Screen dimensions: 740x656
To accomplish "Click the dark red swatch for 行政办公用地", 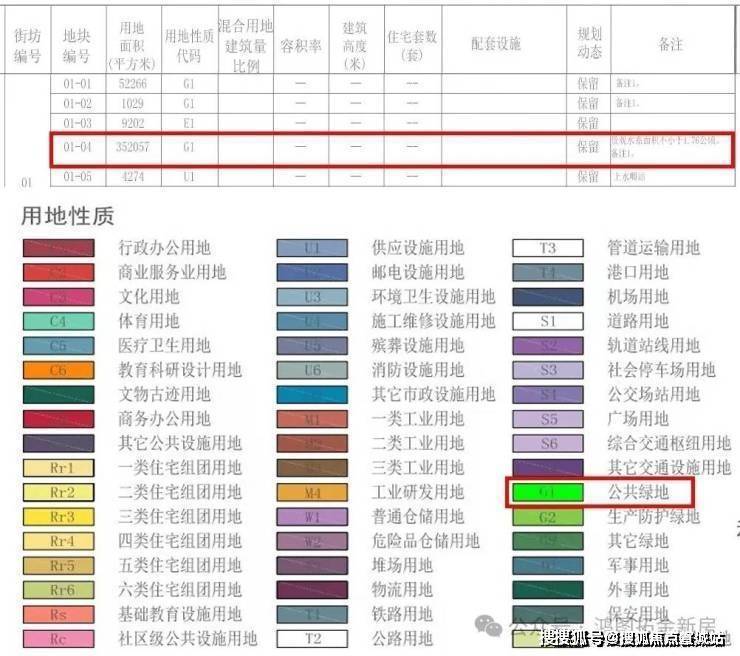I will 59,248.
